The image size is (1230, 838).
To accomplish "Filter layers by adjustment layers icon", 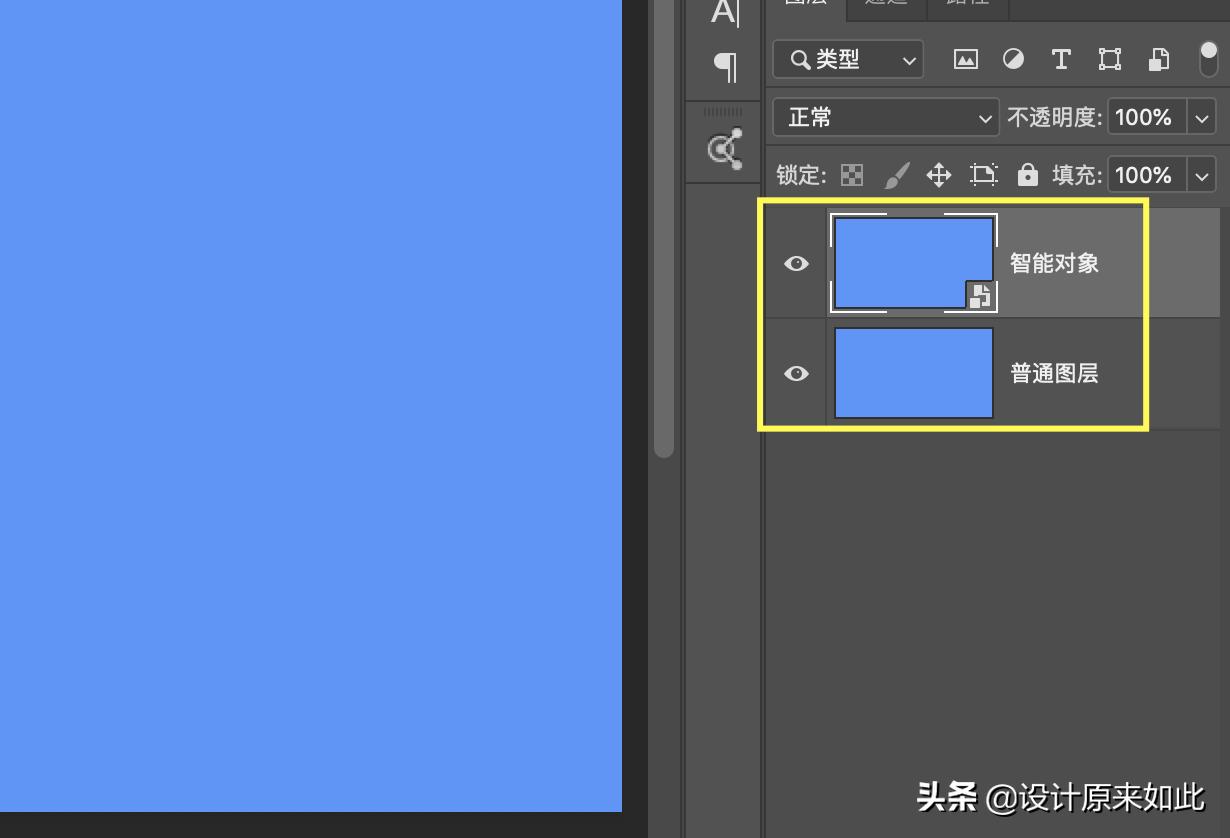I will pyautogui.click(x=1013, y=60).
